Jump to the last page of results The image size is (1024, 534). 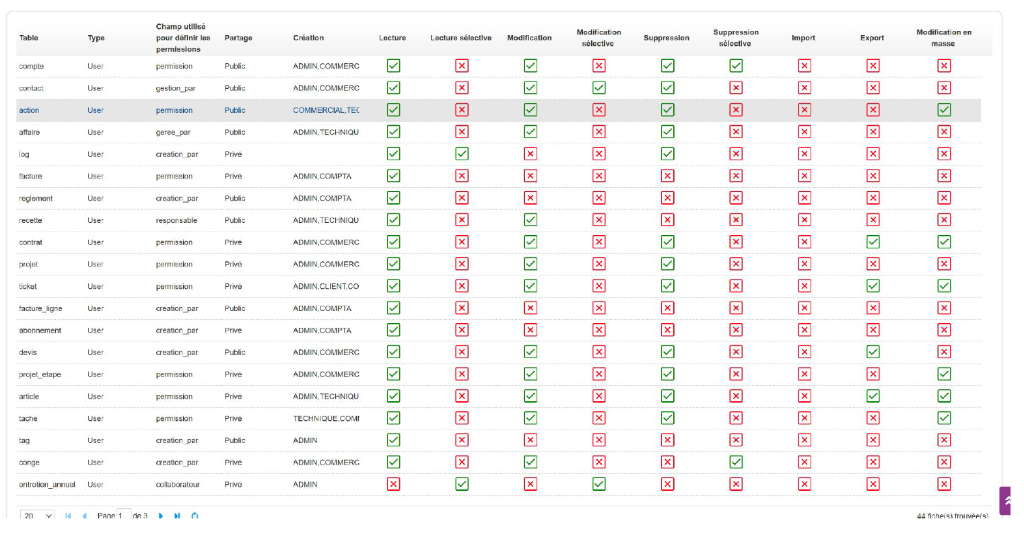pos(177,516)
